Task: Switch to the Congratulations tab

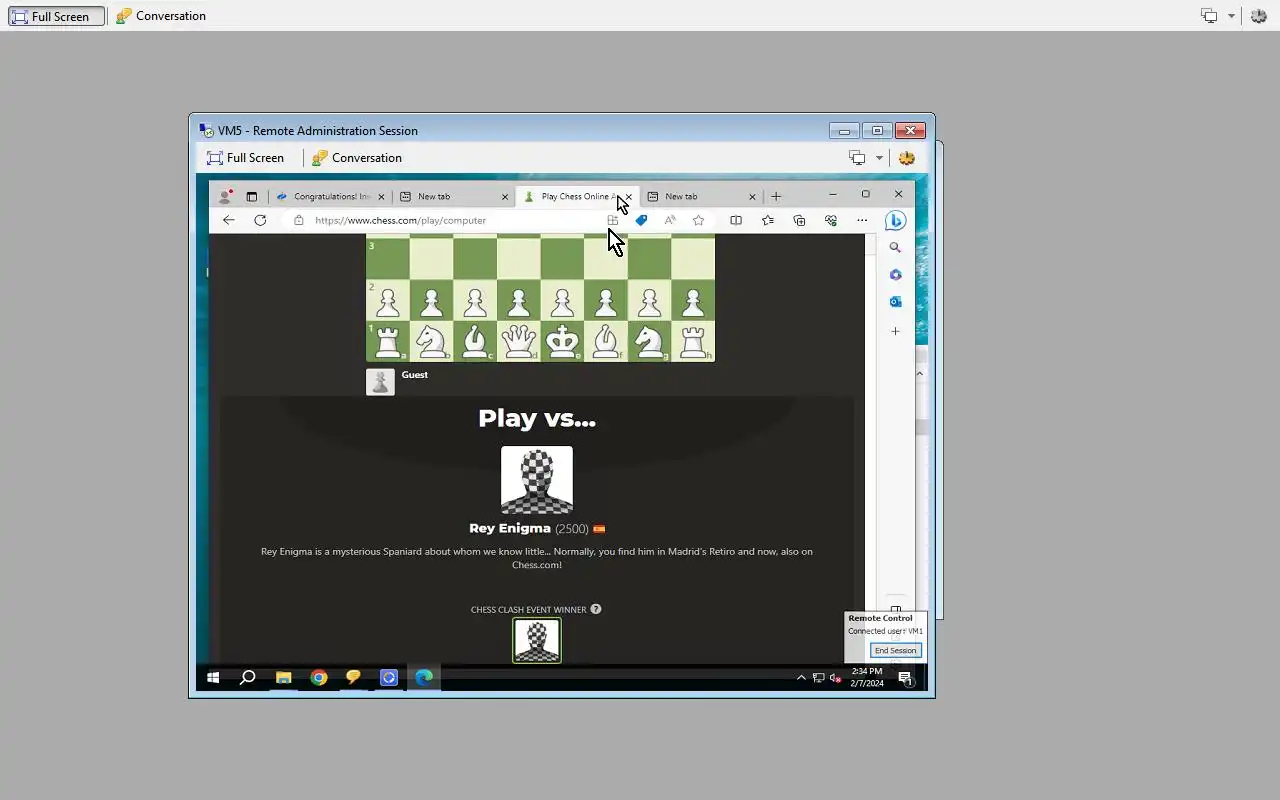Action: tap(331, 196)
